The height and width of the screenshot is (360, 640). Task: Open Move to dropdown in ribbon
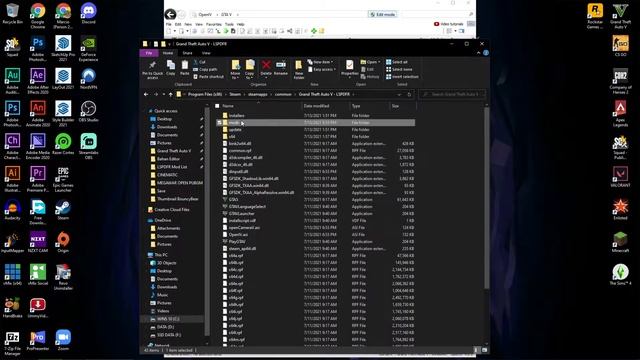click(x=236, y=69)
